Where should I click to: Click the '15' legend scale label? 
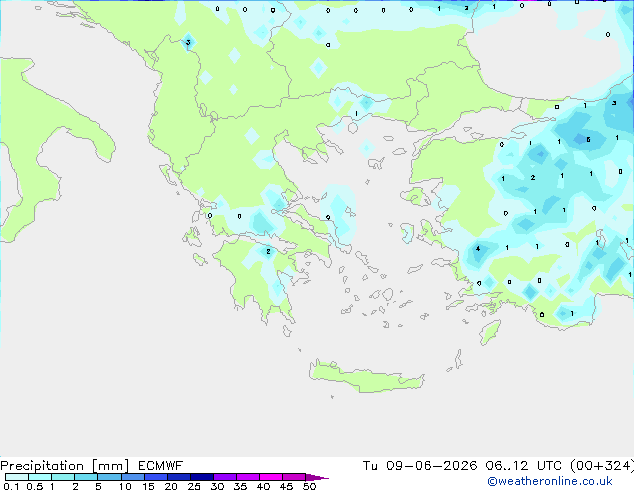click(148, 486)
